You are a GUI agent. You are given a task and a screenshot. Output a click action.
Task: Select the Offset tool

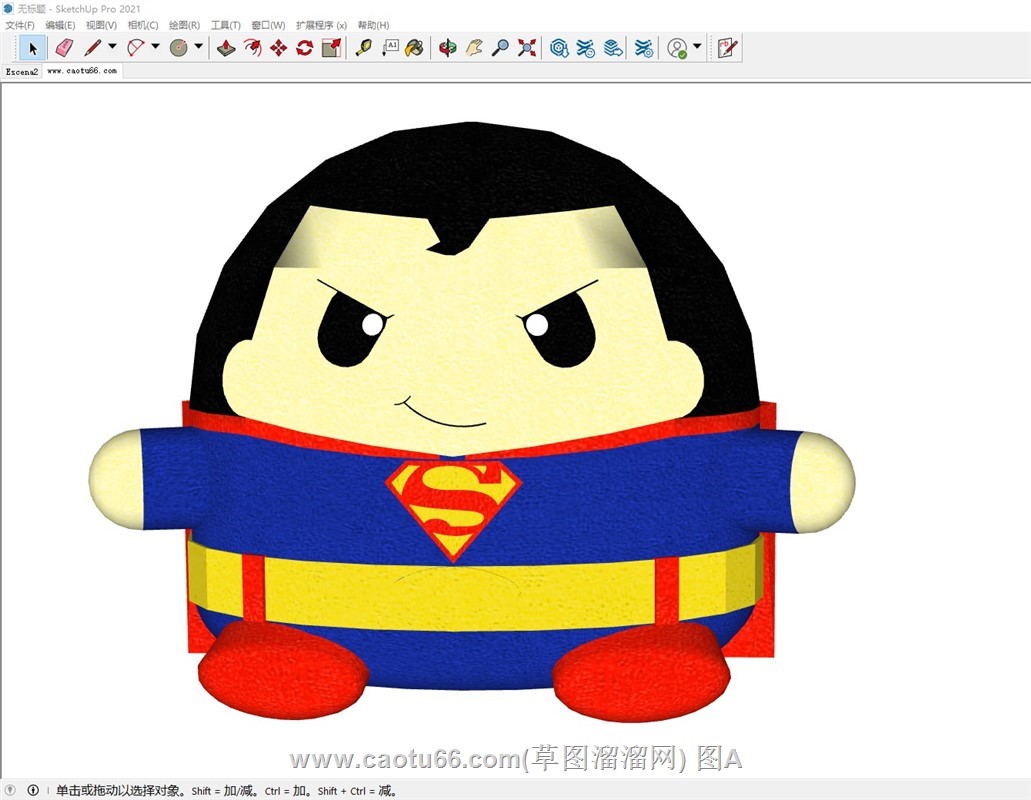point(252,48)
